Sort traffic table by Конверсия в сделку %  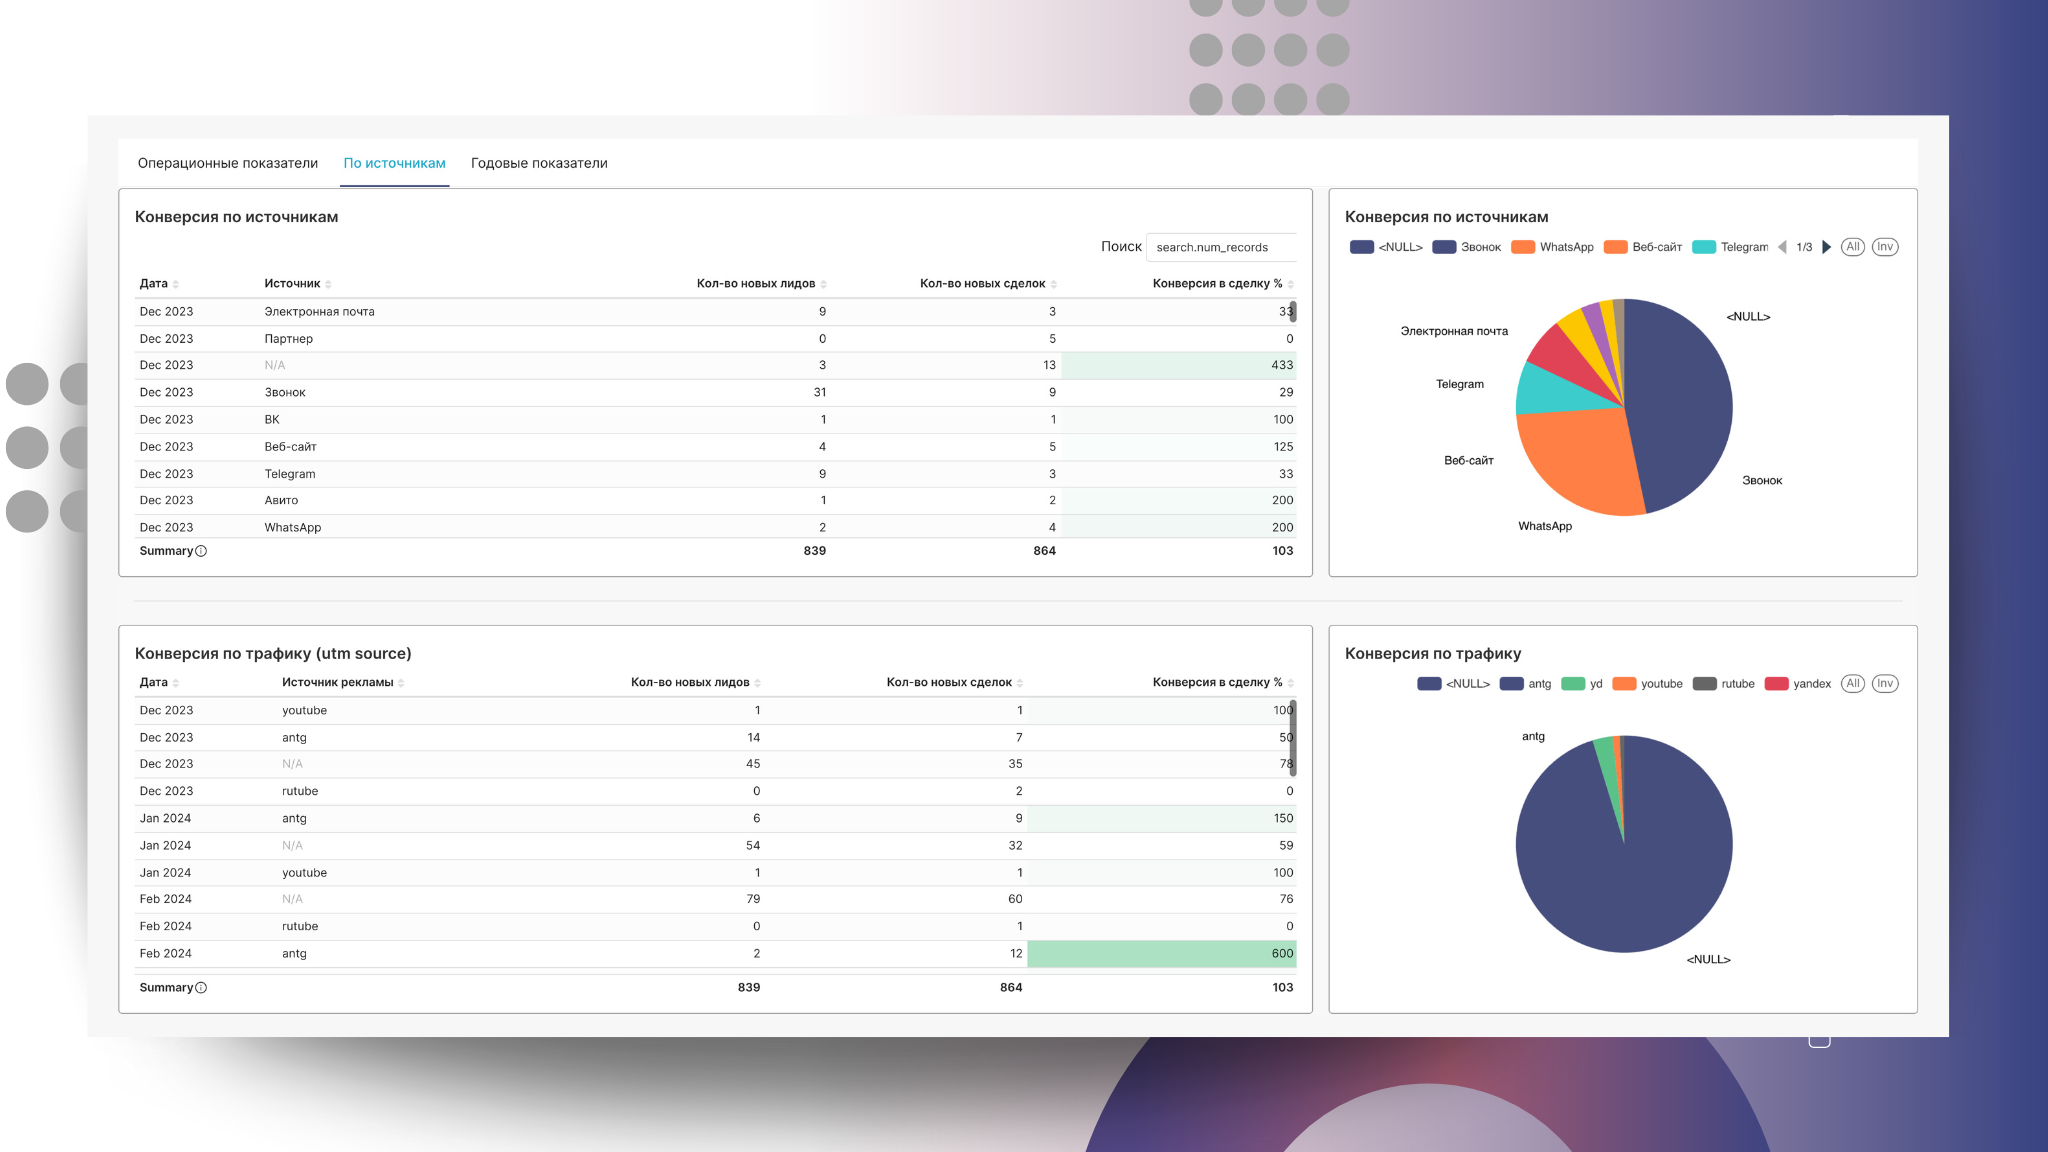click(x=1290, y=683)
